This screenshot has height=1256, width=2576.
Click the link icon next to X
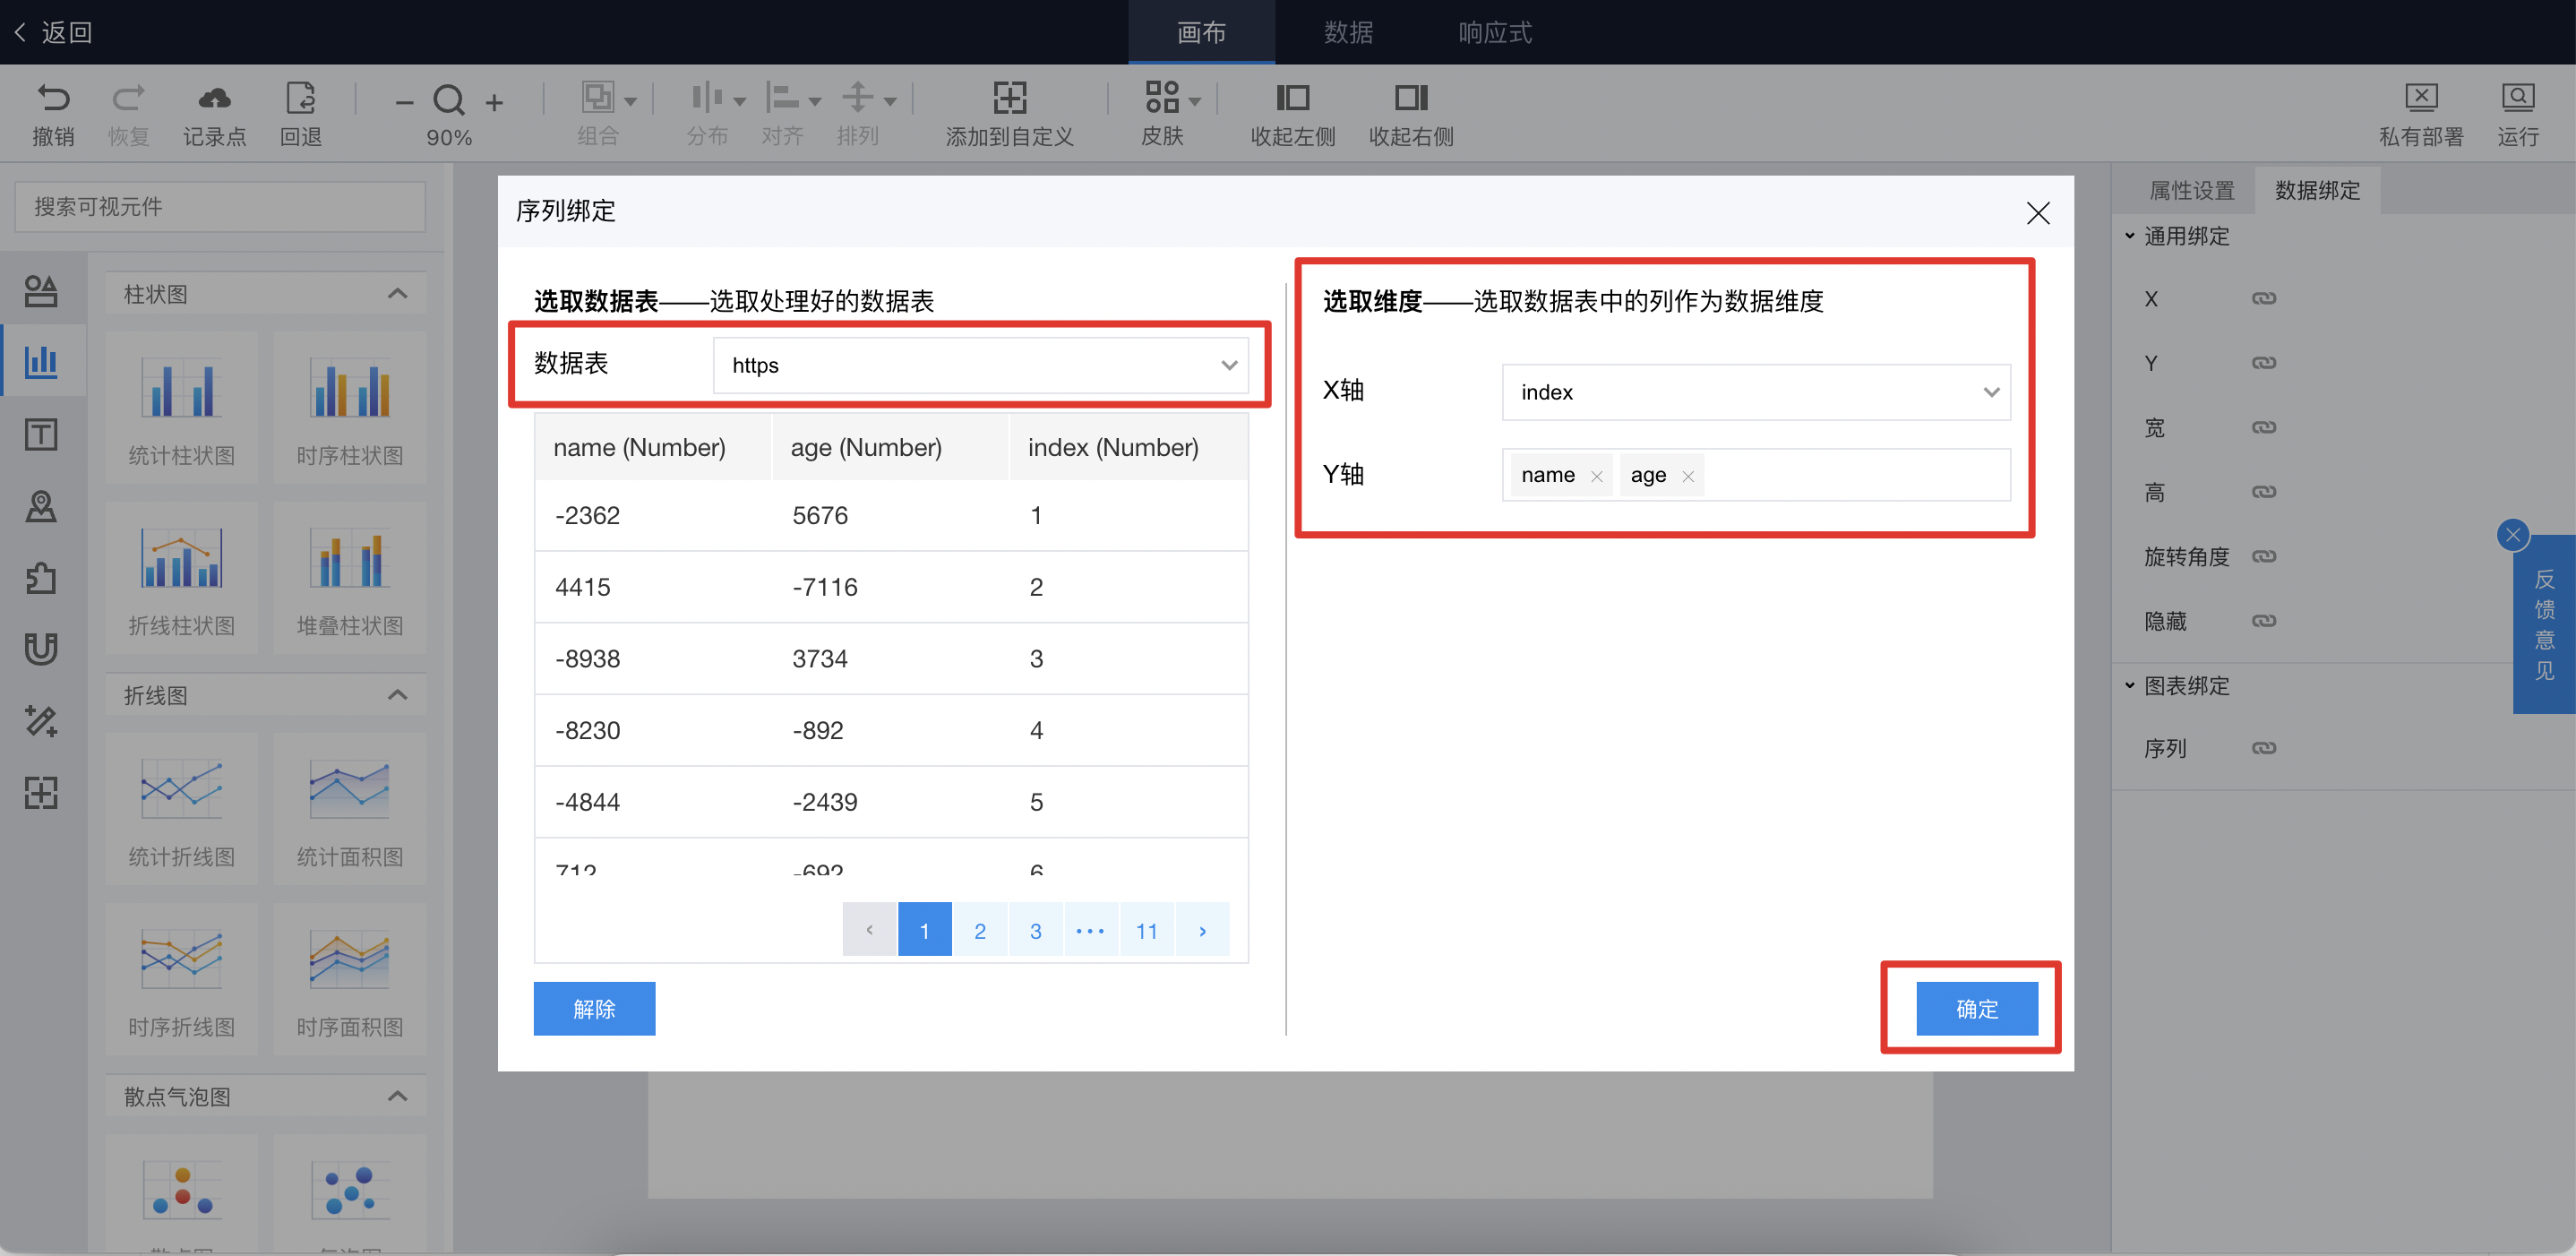click(2263, 298)
